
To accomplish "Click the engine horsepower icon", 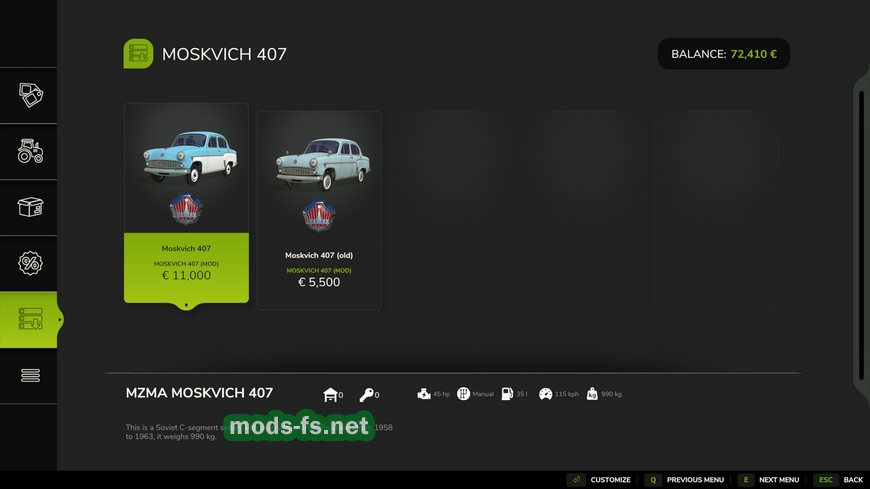I will [424, 394].
